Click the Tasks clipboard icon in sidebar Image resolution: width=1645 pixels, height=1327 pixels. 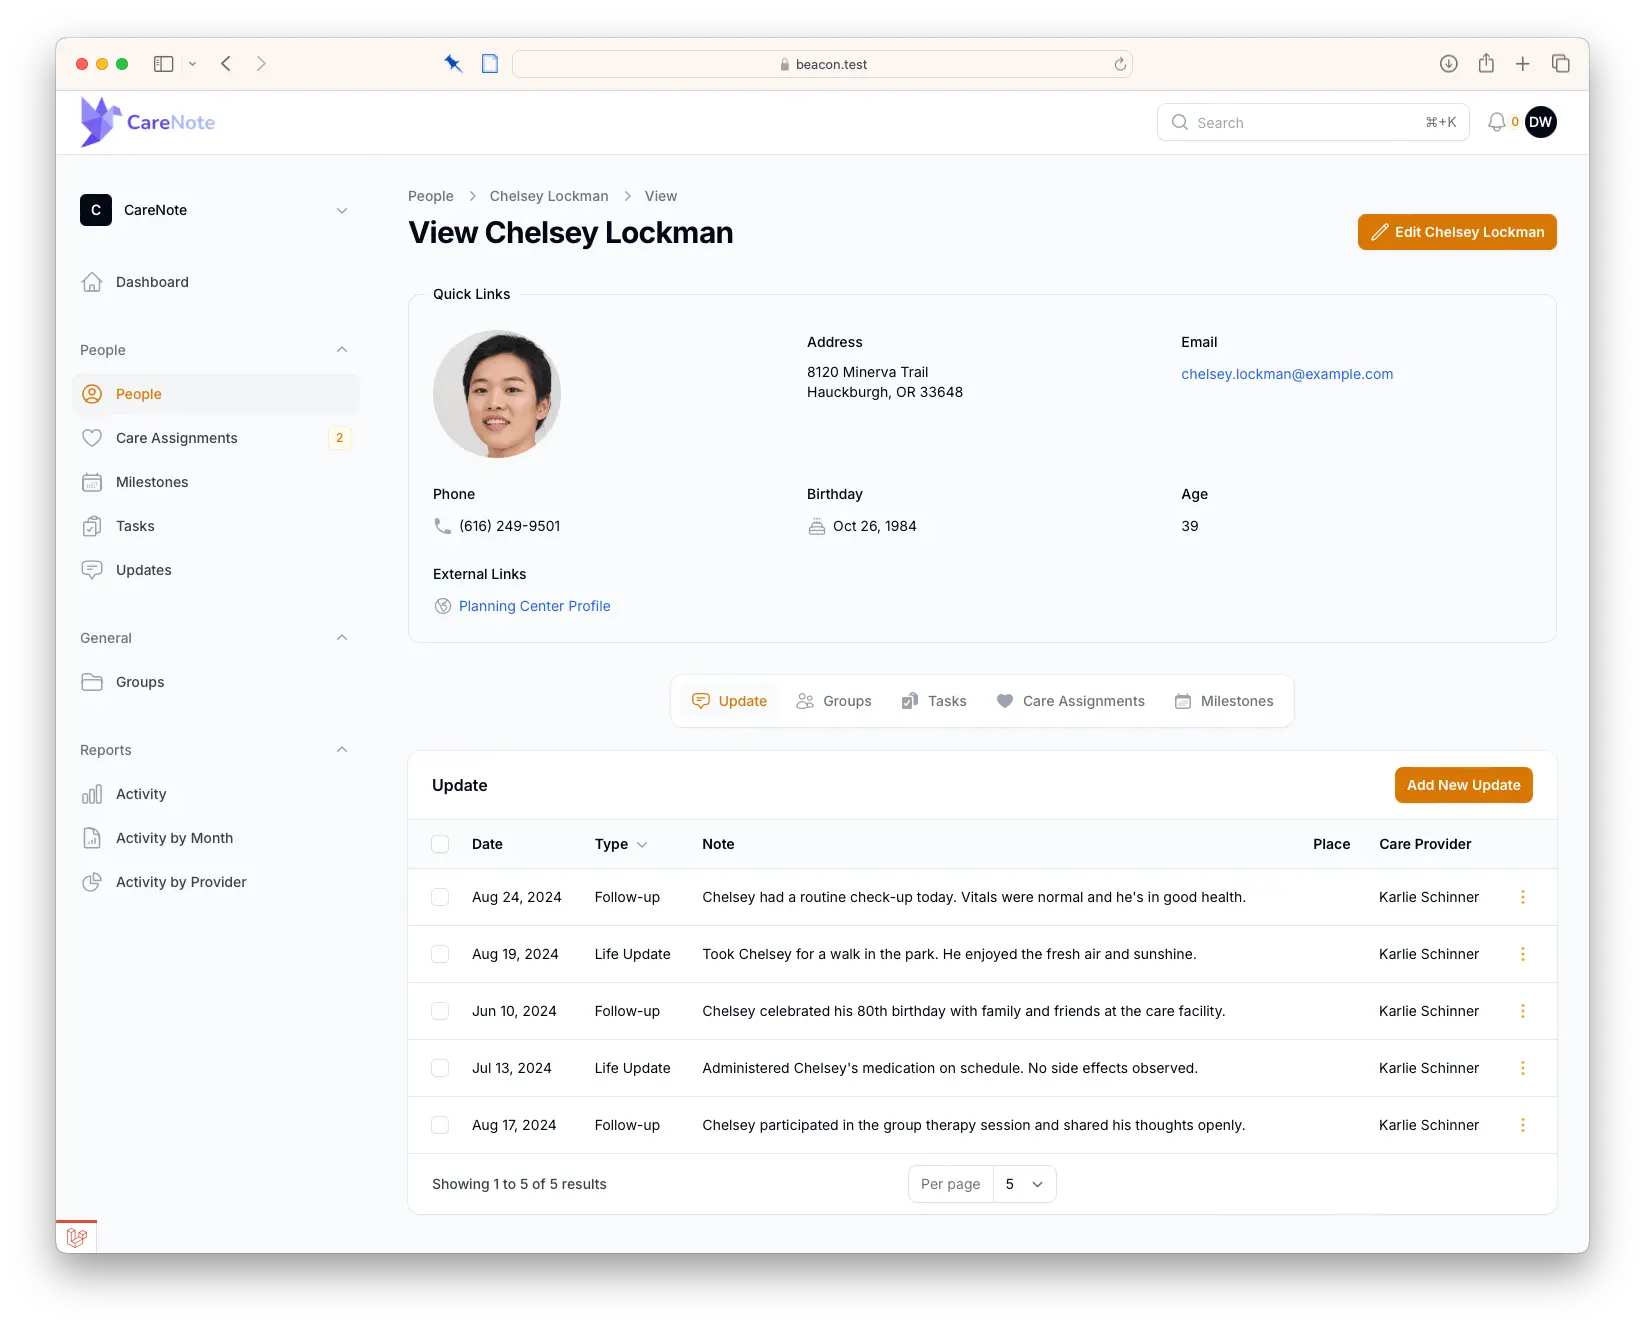(92, 526)
